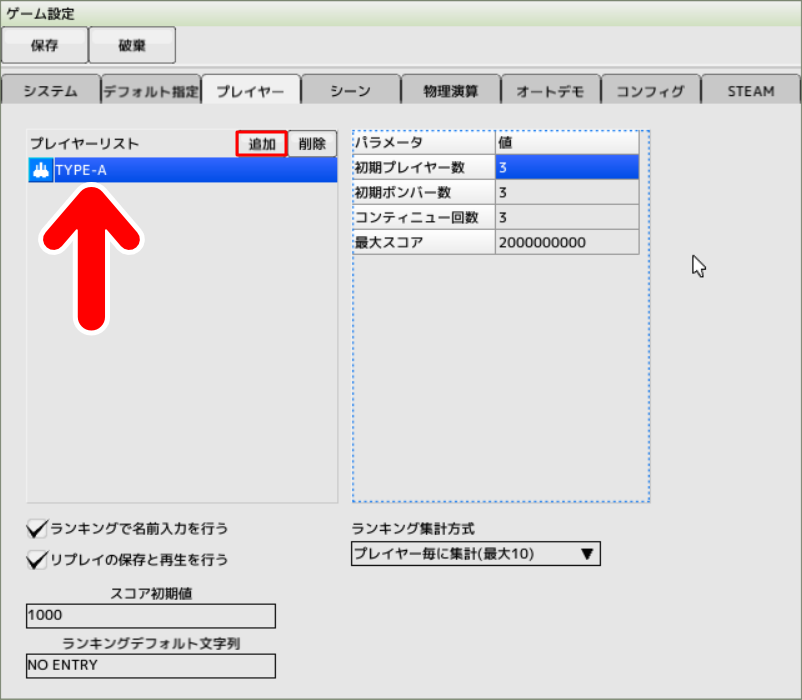Switch to the オートデモ tab
This screenshot has width=802, height=700.
[x=550, y=90]
